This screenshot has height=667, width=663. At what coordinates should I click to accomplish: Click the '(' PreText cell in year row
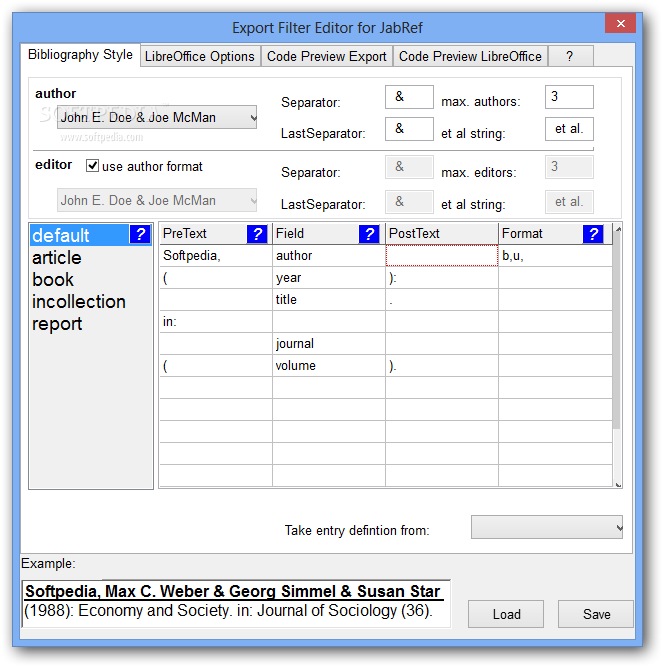click(x=216, y=278)
